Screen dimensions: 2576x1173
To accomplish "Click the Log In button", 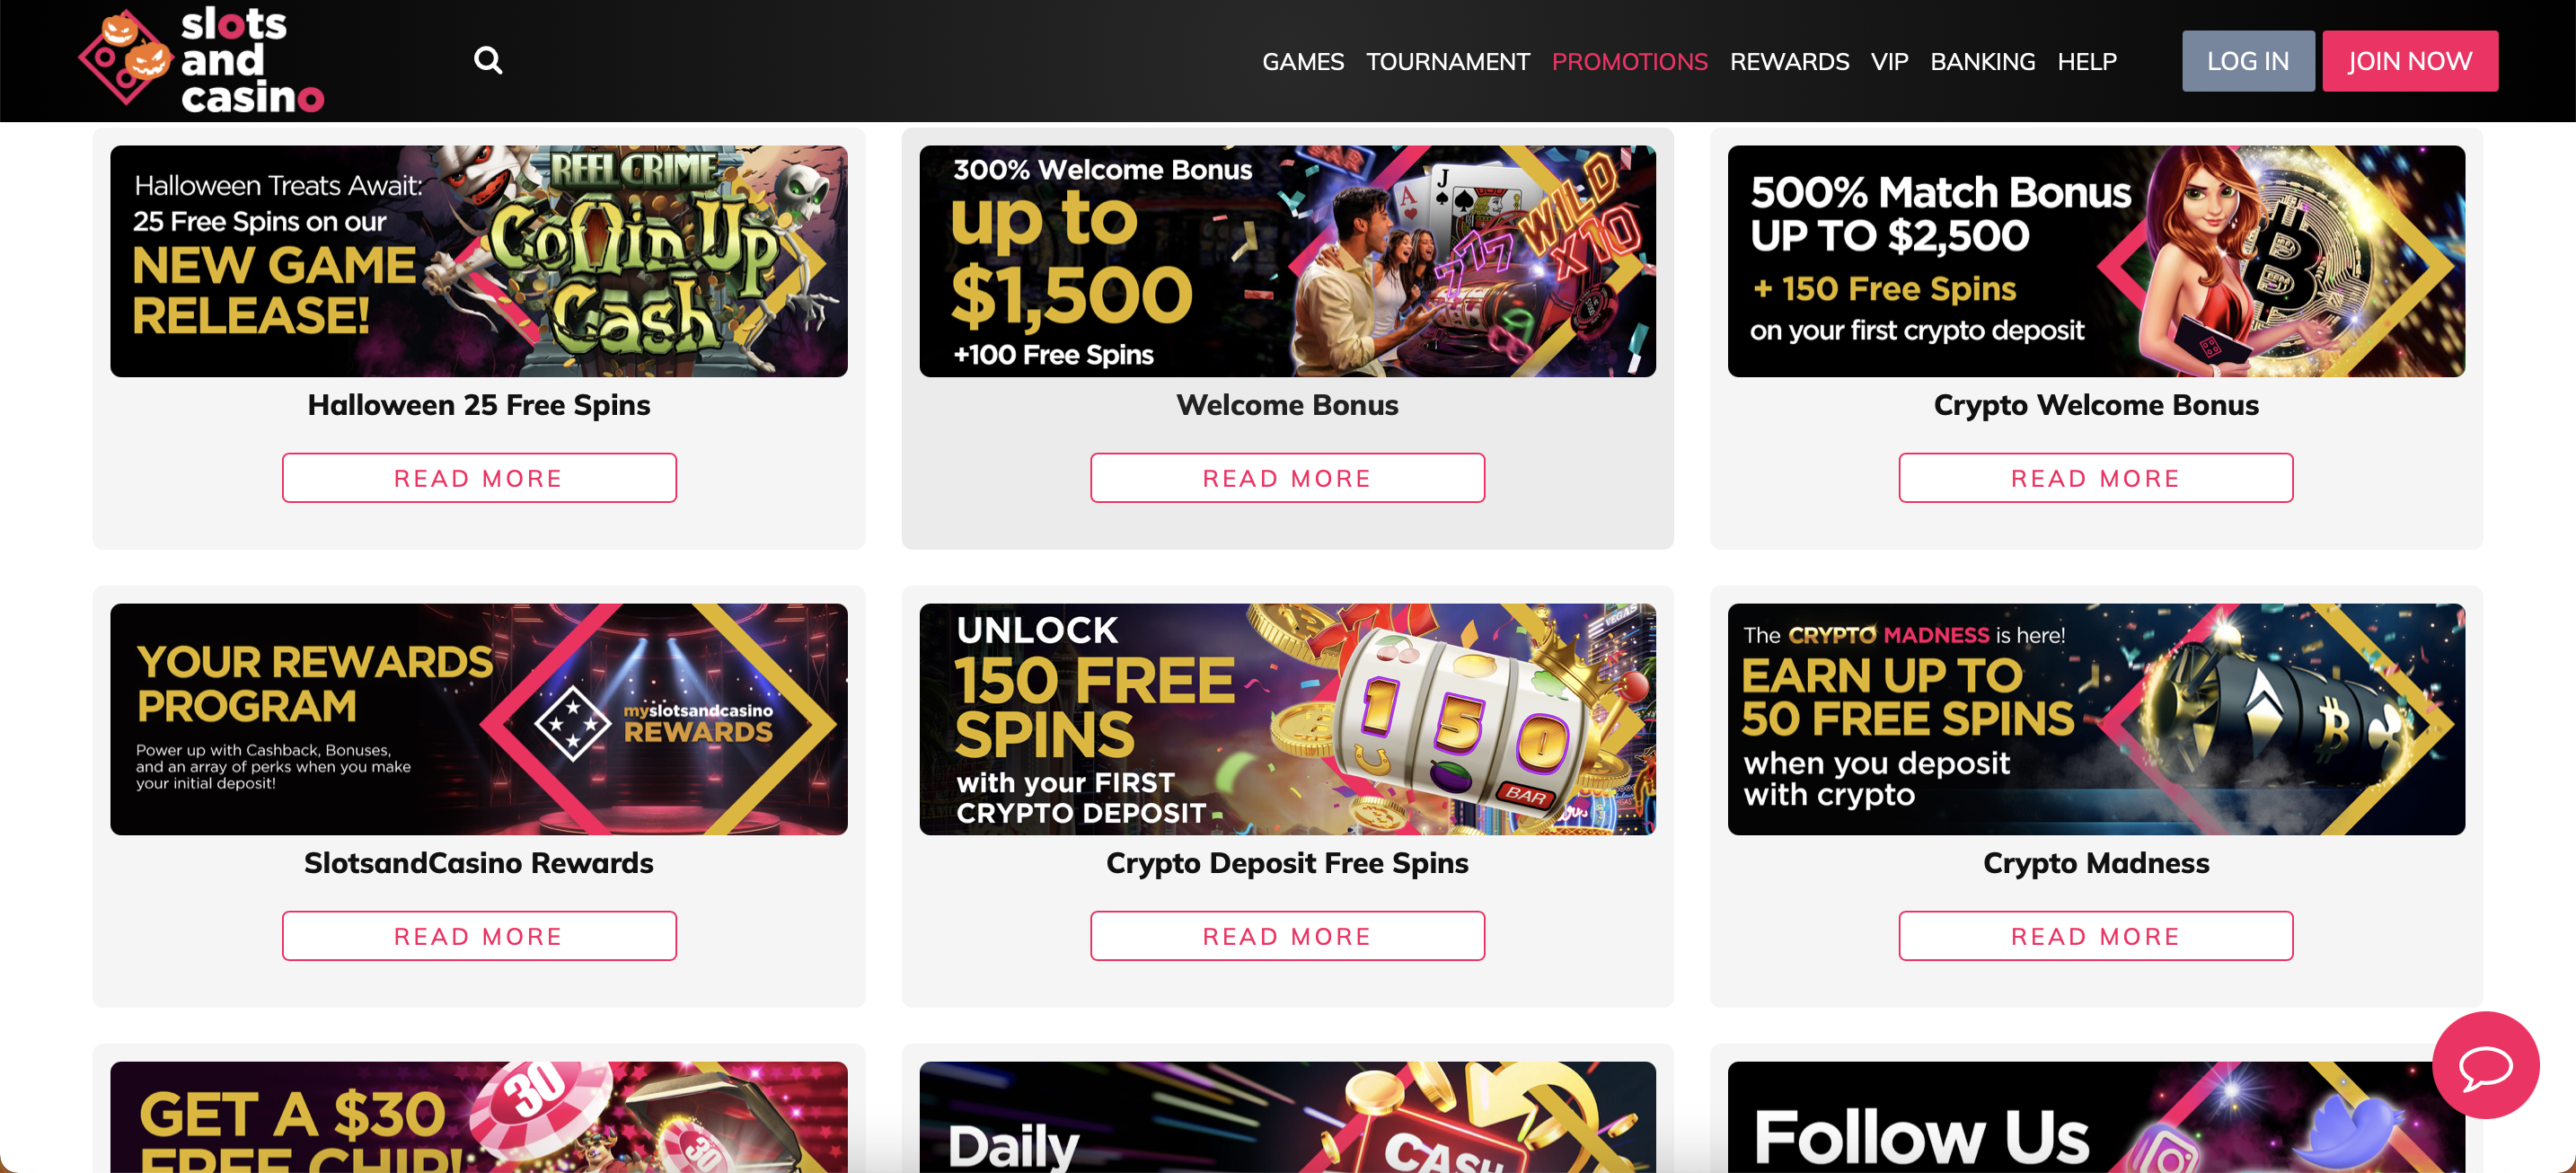I will (2248, 61).
